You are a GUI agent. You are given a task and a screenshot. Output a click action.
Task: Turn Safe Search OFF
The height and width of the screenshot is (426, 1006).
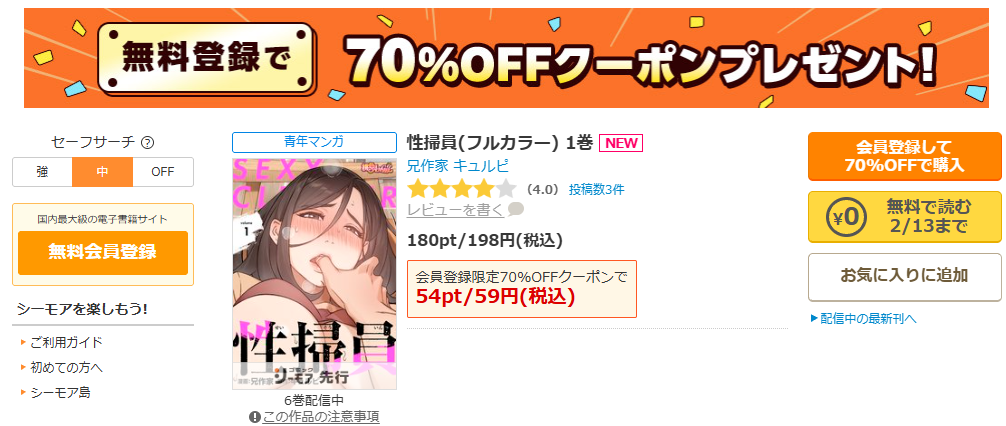pos(163,172)
